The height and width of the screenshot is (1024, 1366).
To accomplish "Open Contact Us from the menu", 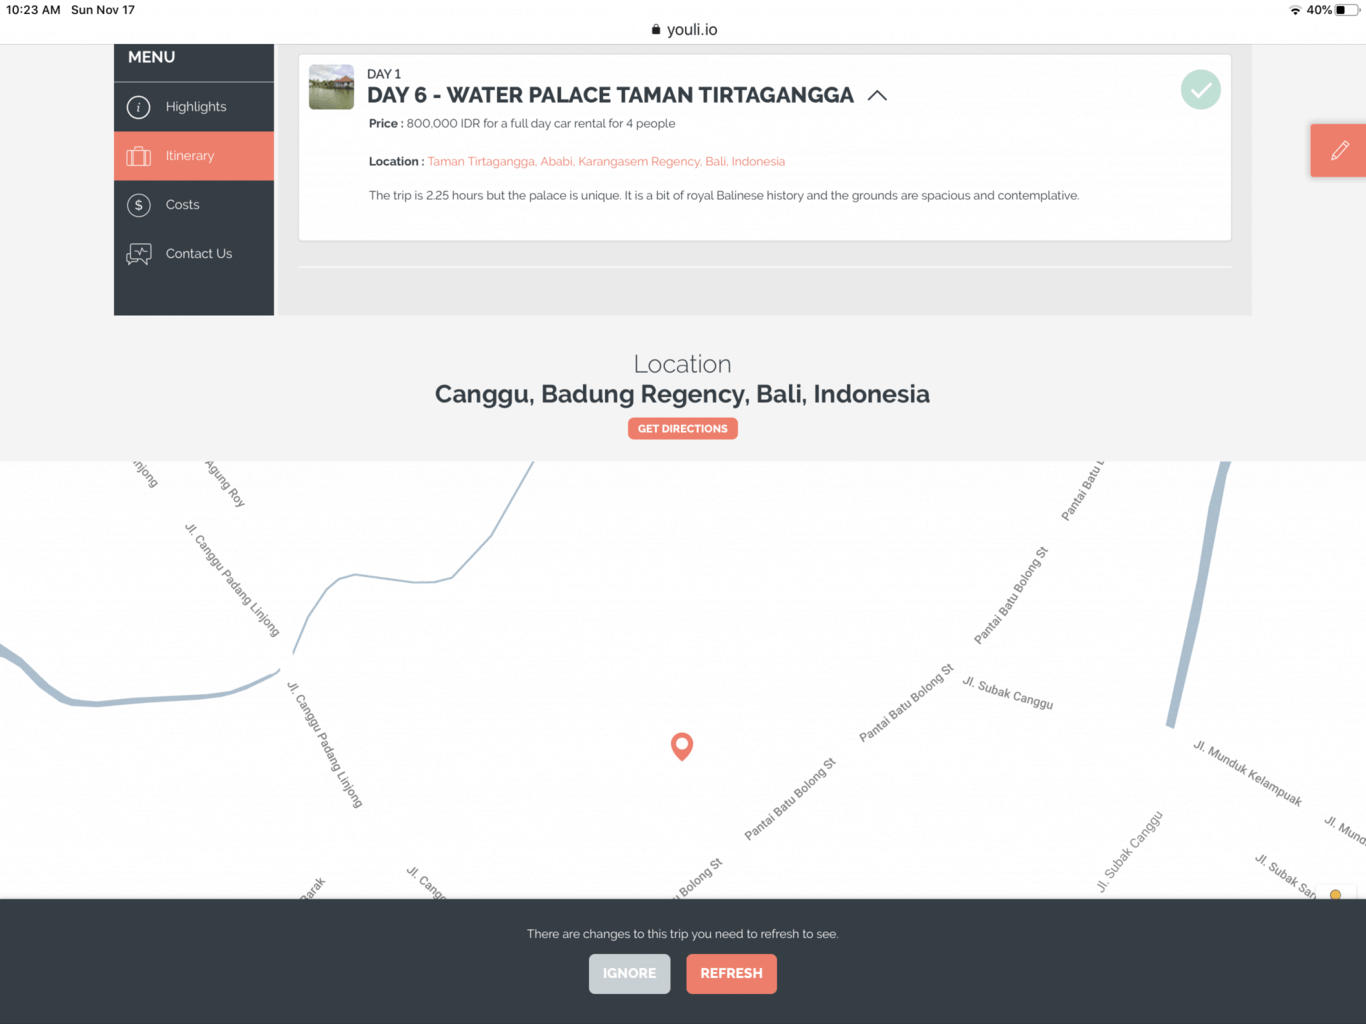I will click(x=199, y=254).
